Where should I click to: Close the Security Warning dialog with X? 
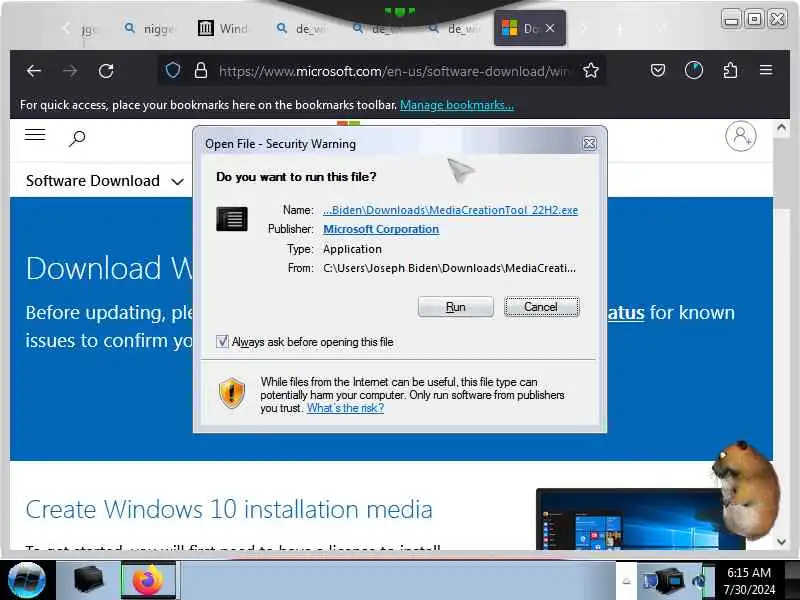pyautogui.click(x=589, y=144)
